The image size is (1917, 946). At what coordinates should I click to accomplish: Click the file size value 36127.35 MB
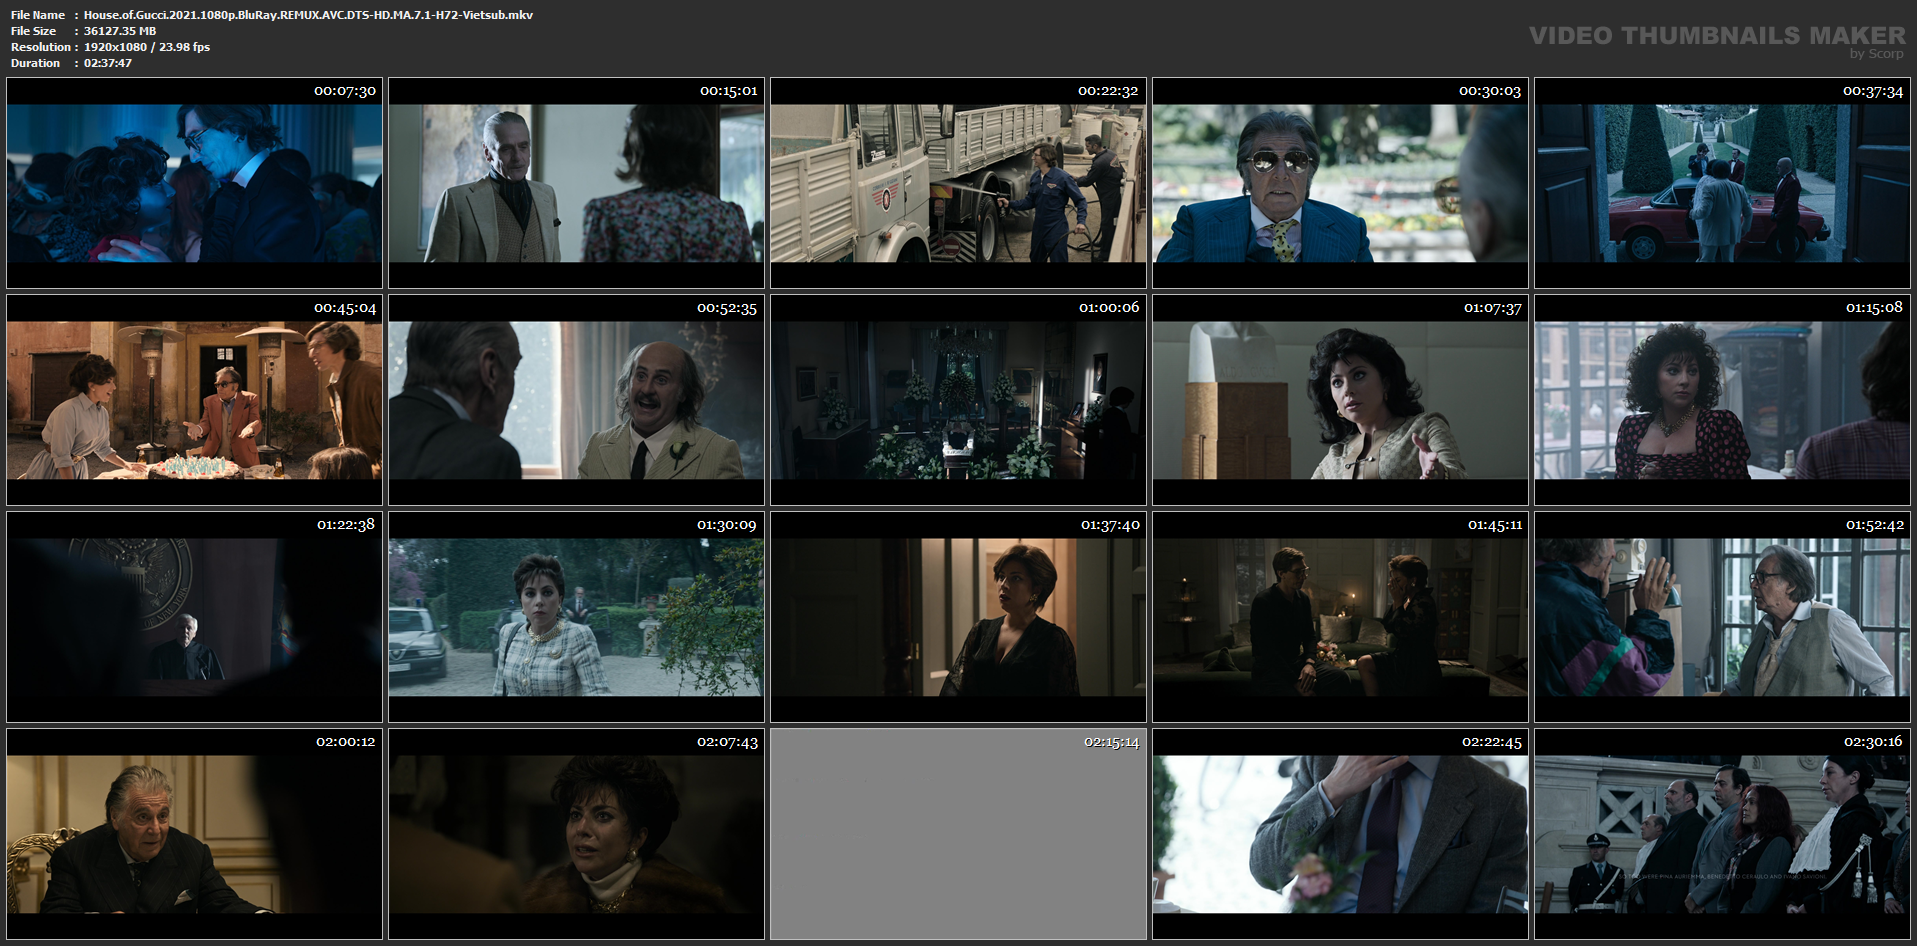[120, 31]
